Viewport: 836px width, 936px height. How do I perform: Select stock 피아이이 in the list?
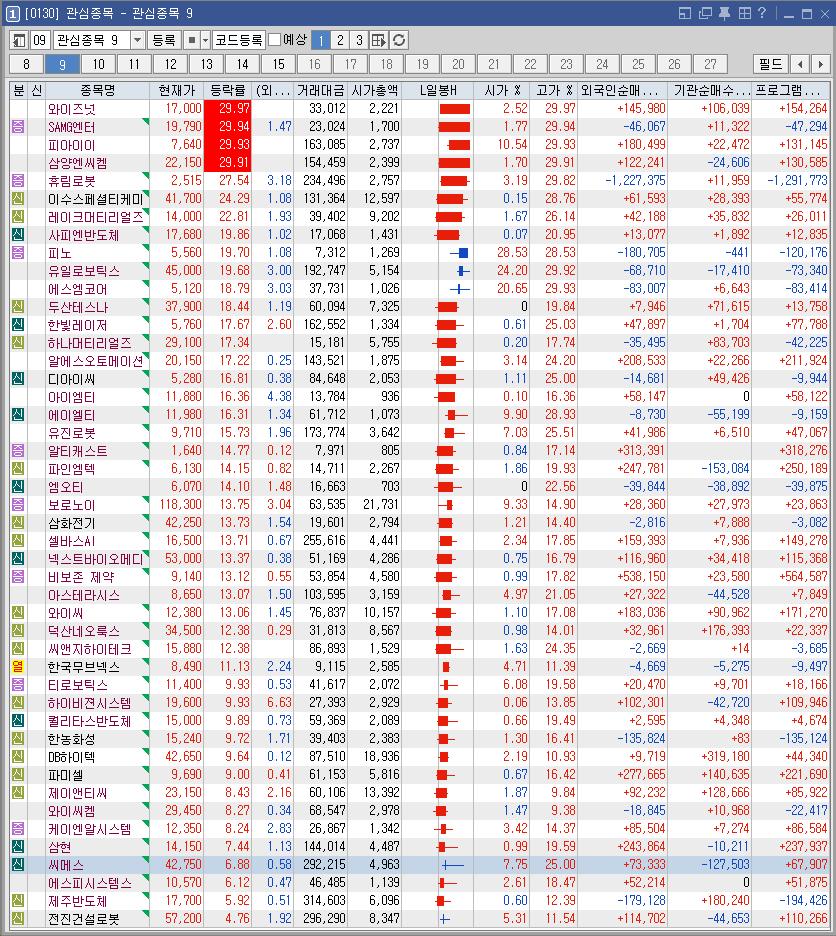(72, 144)
